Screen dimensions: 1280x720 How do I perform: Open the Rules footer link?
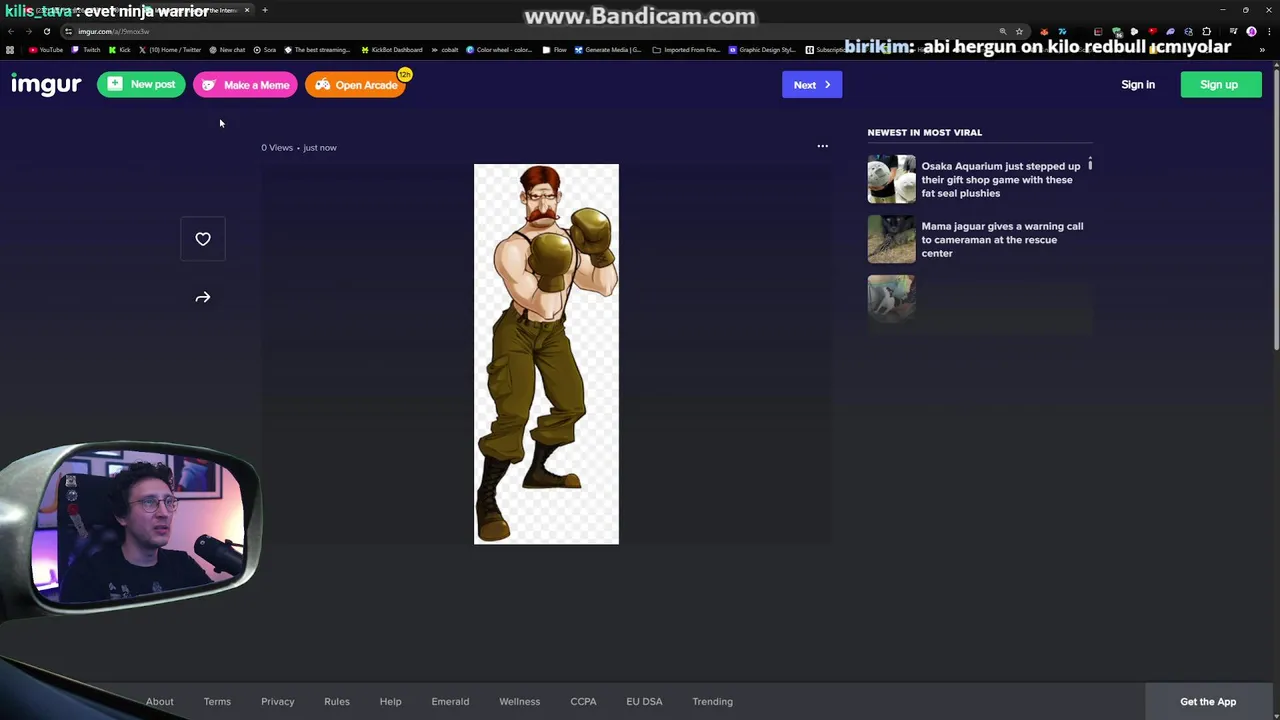pos(337,702)
